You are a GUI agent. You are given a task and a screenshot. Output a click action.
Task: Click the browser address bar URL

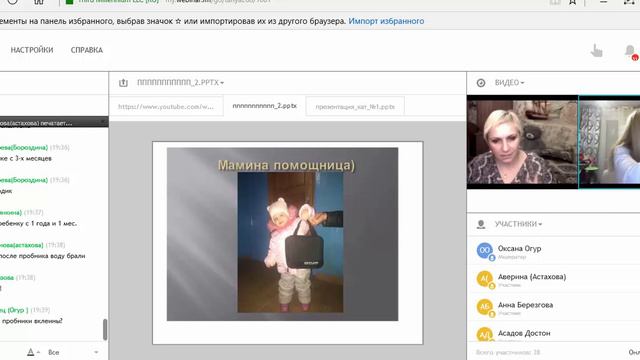point(218,2)
